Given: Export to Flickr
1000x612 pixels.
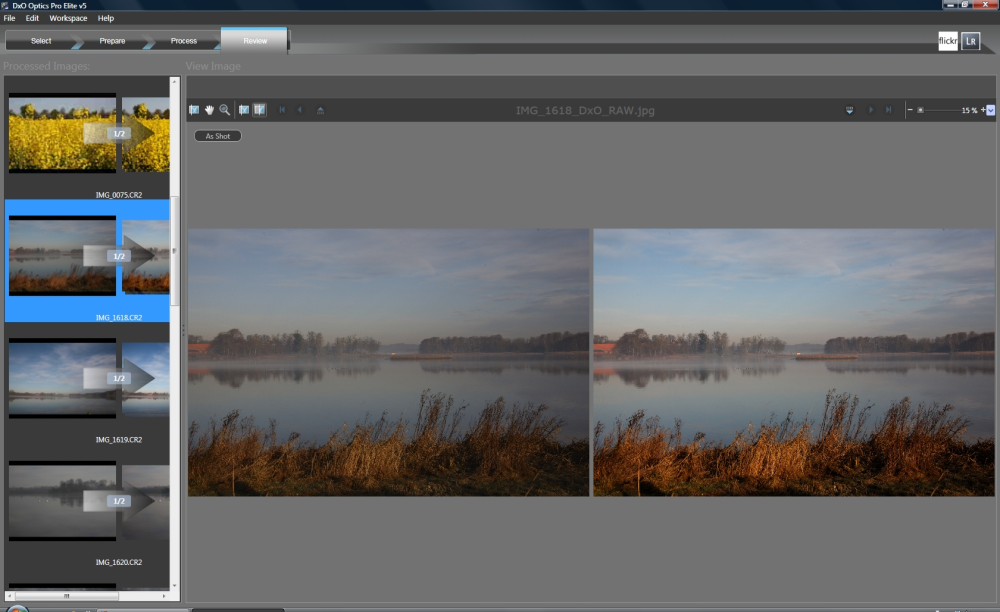Looking at the screenshot, I should point(948,41).
